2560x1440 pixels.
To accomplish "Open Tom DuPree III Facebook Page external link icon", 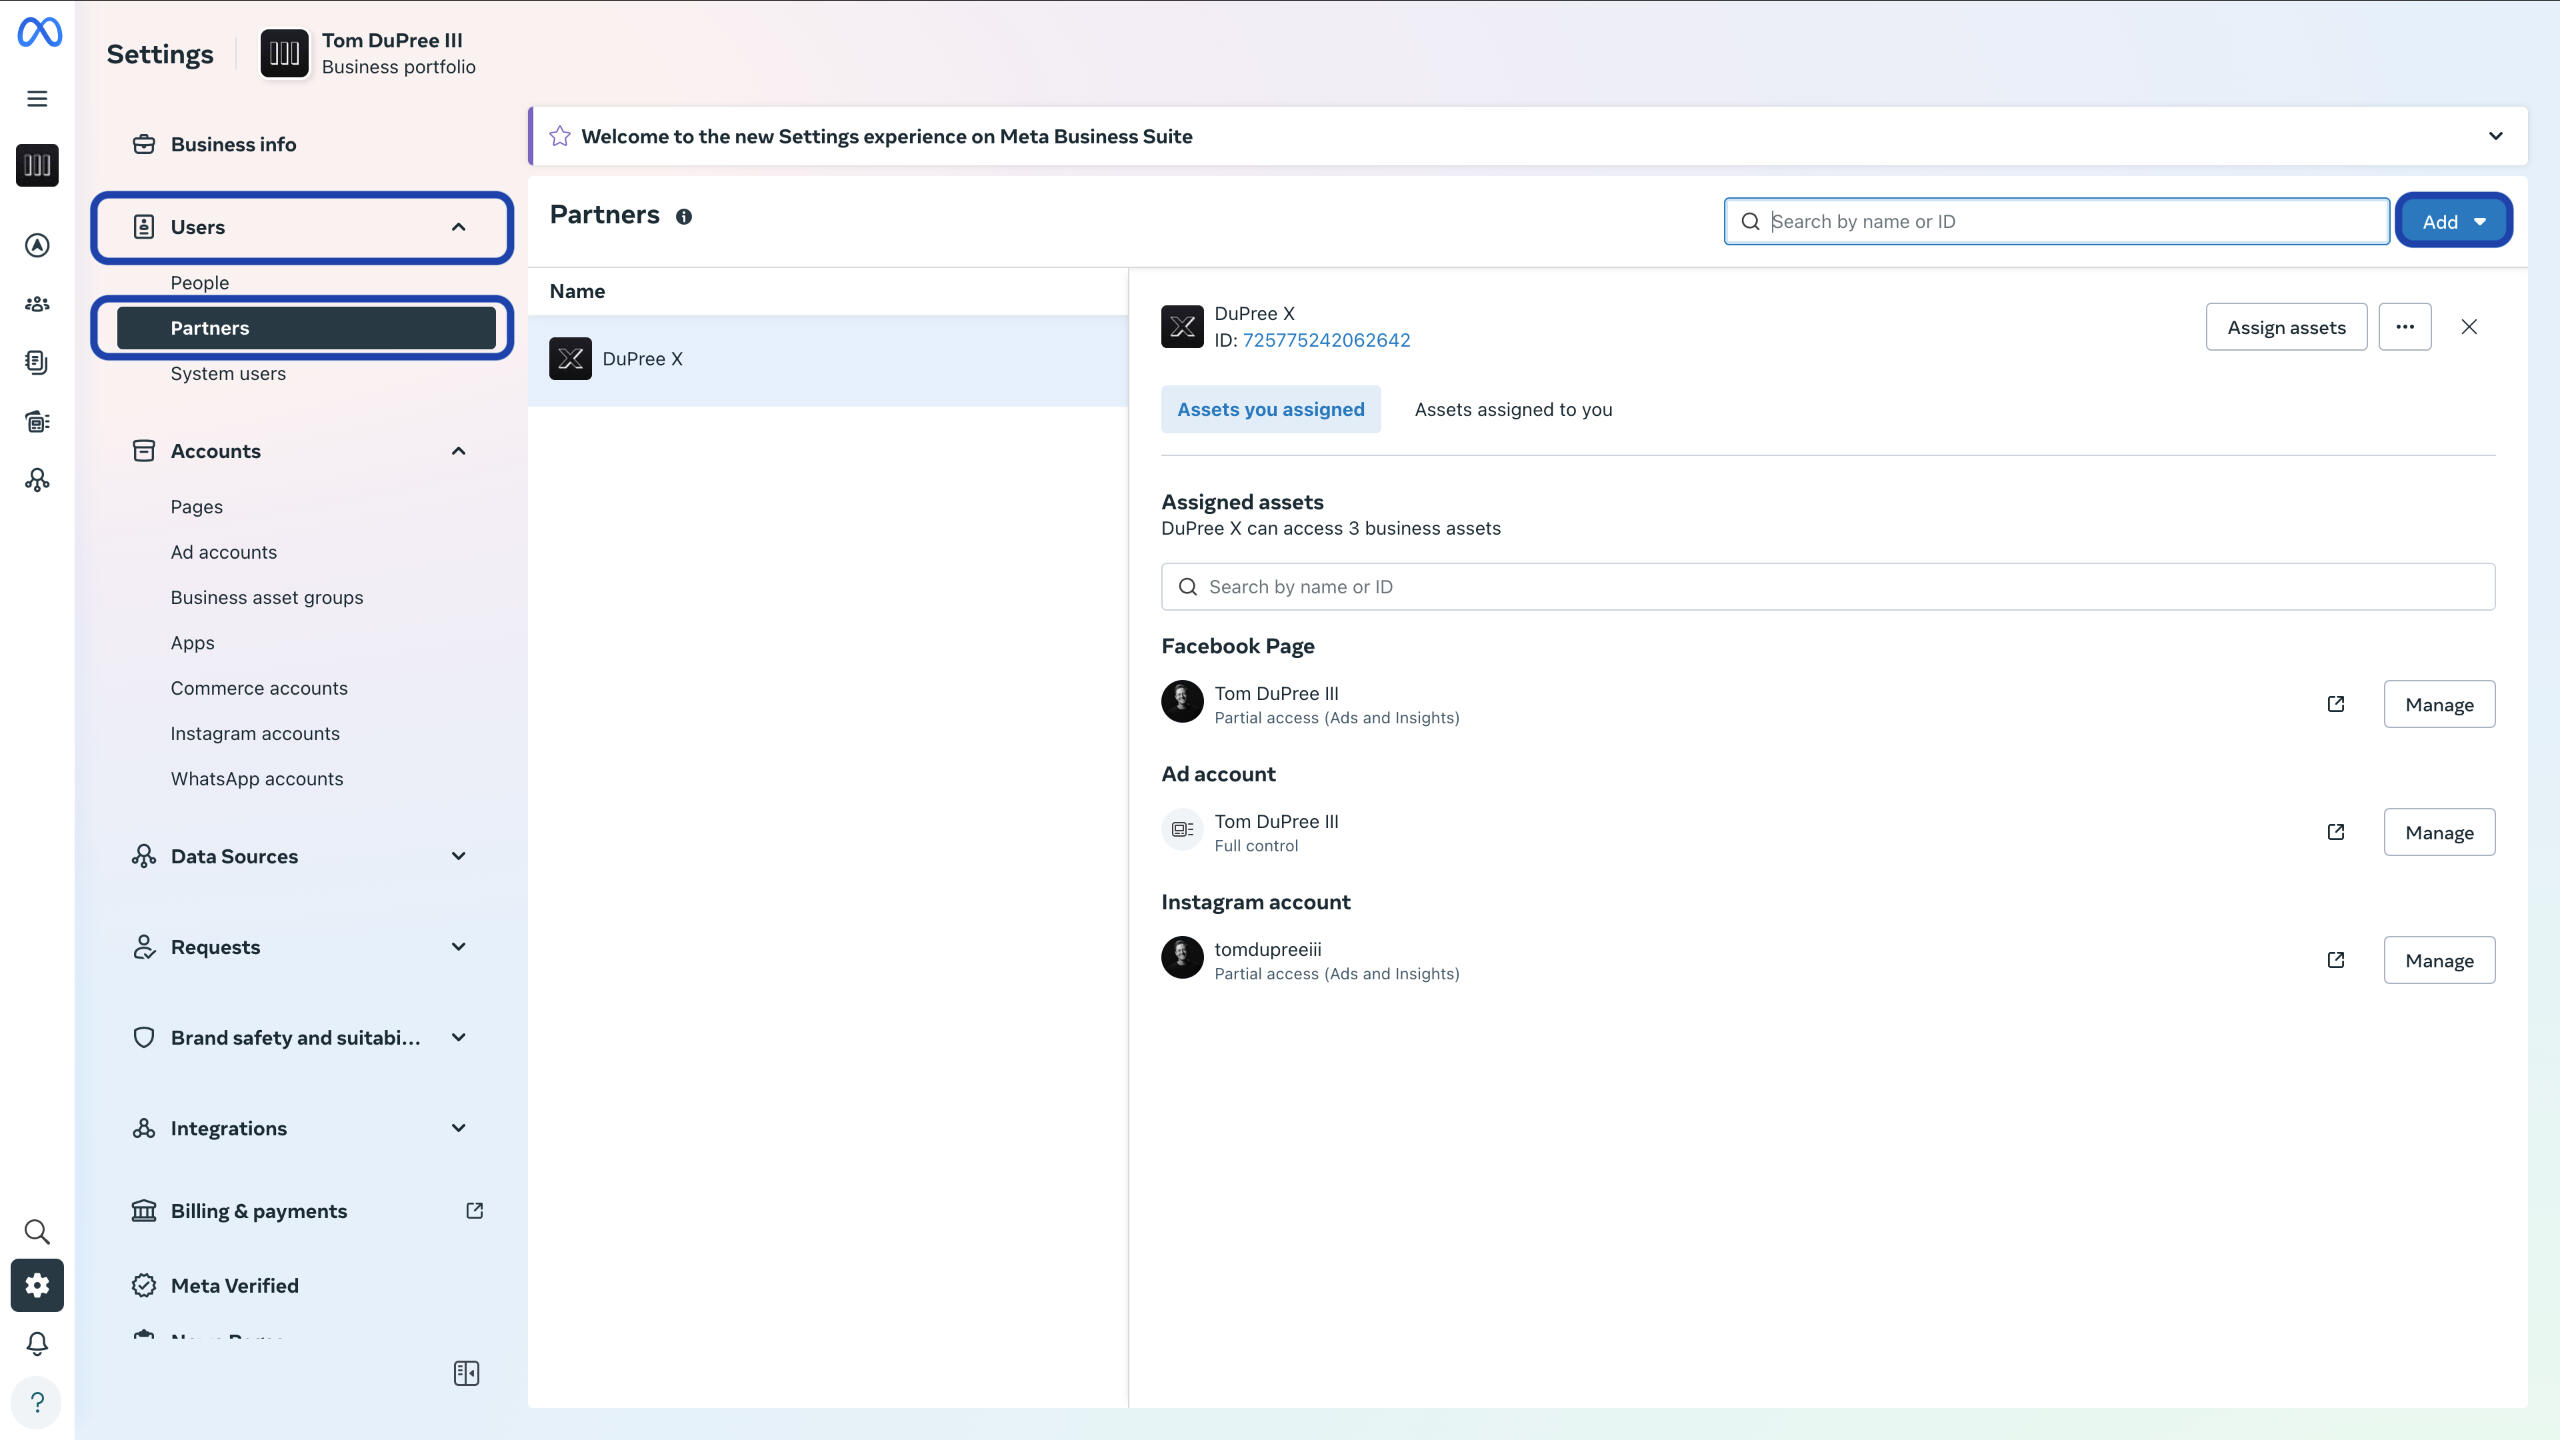I will coord(2336,704).
